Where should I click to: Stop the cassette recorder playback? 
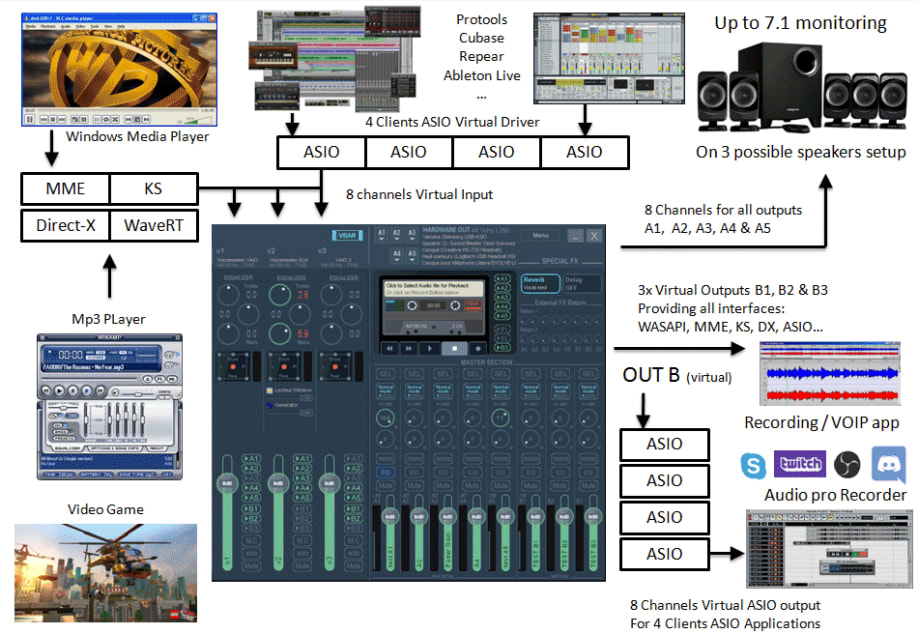[x=454, y=348]
